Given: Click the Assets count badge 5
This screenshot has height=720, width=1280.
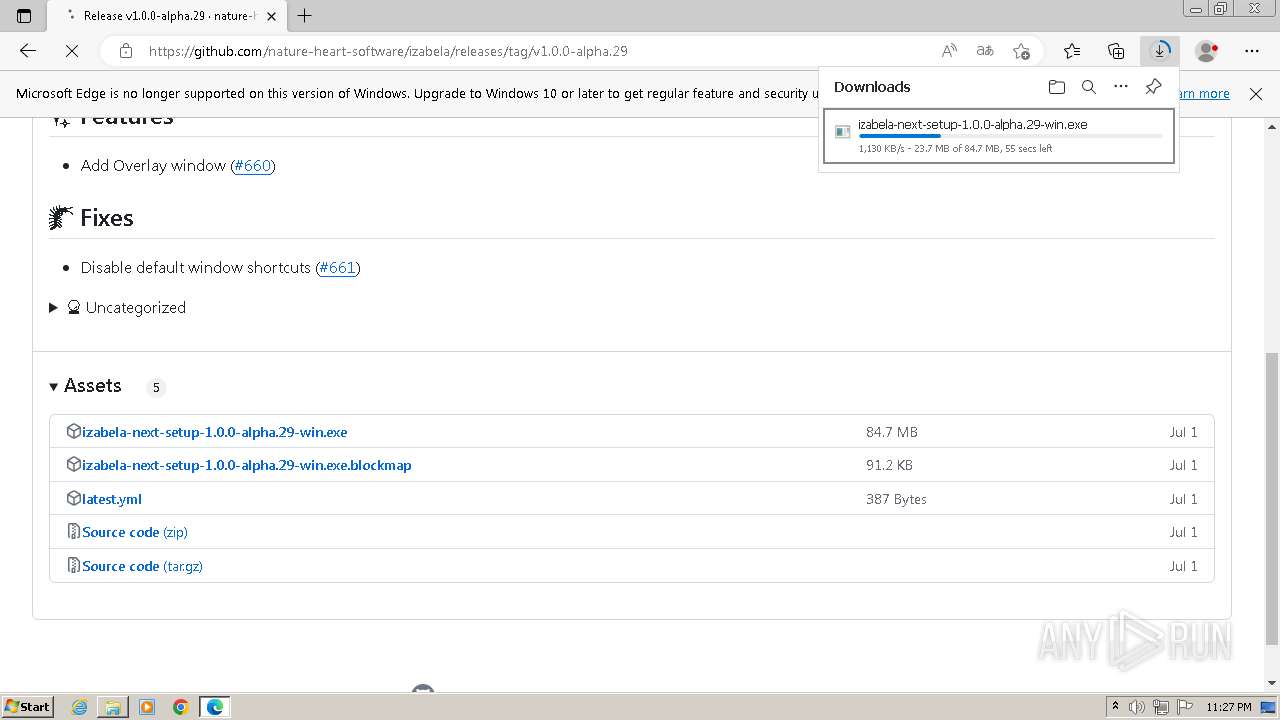Looking at the screenshot, I should (x=156, y=387).
